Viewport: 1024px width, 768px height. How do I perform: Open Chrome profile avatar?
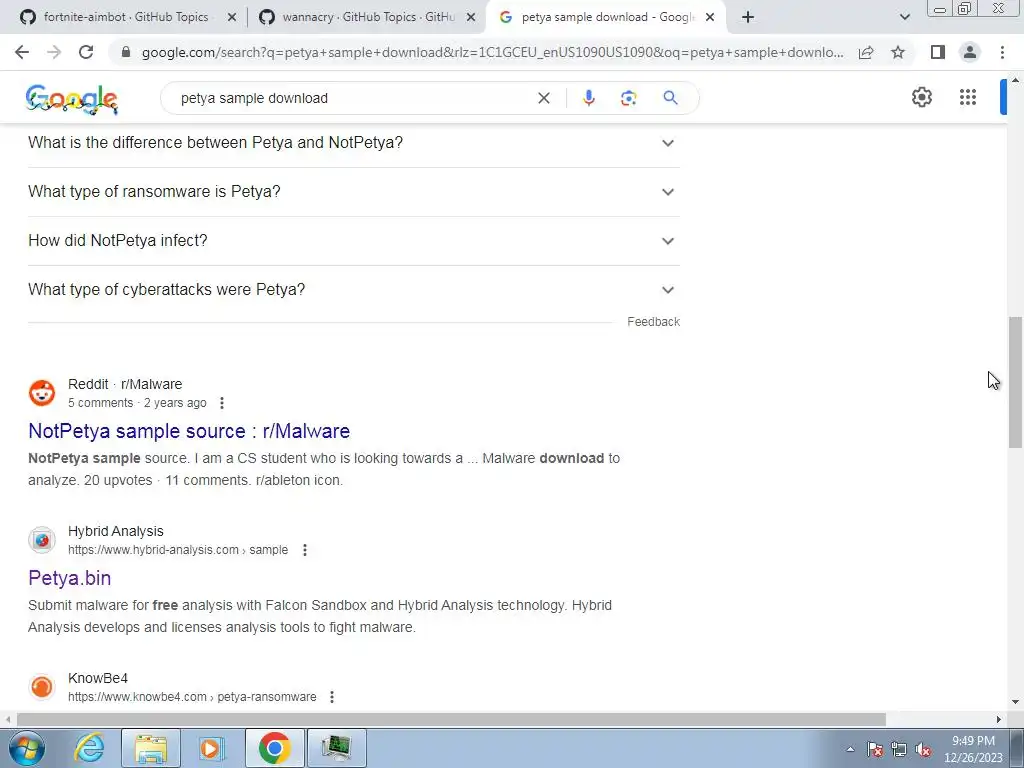pos(970,52)
